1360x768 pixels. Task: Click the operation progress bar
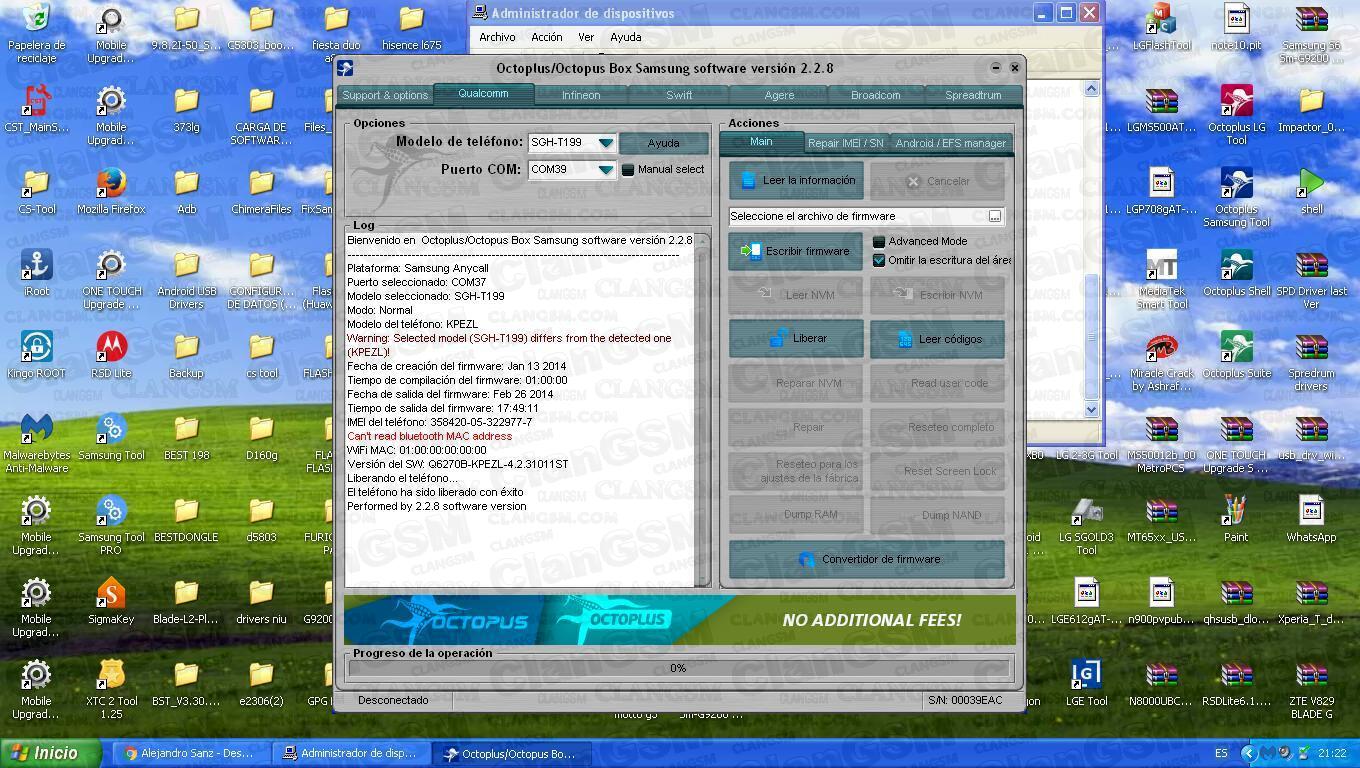point(678,668)
